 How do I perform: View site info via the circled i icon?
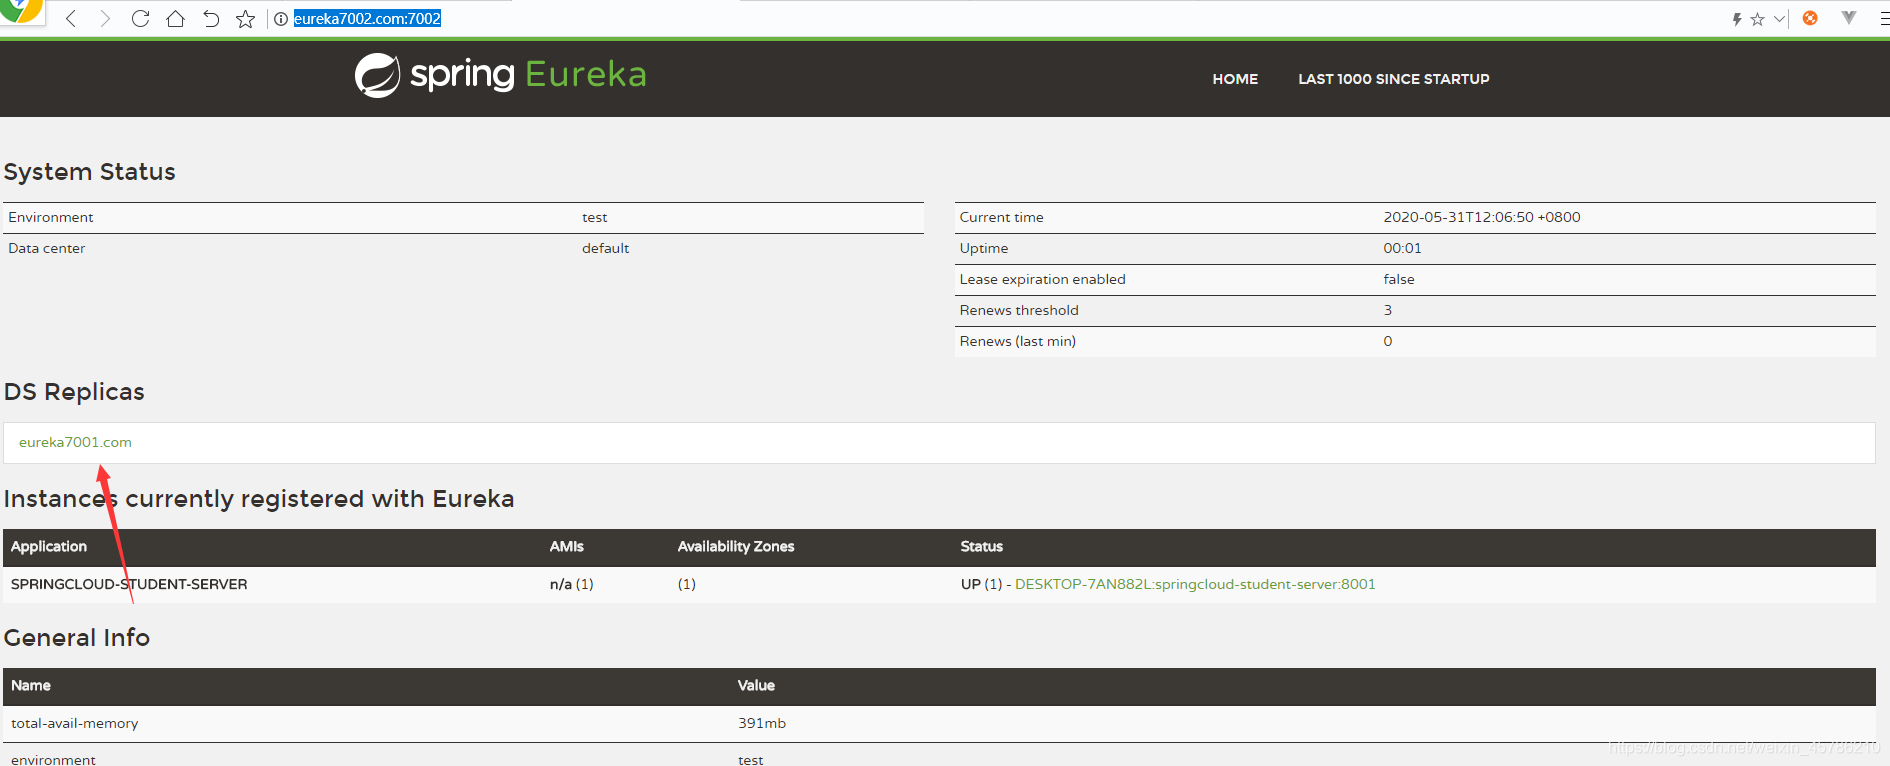[281, 19]
